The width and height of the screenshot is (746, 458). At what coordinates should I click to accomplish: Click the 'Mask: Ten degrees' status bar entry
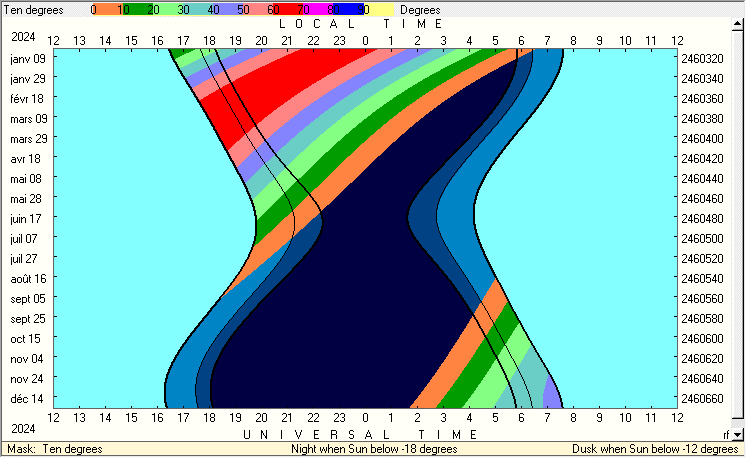coord(55,449)
